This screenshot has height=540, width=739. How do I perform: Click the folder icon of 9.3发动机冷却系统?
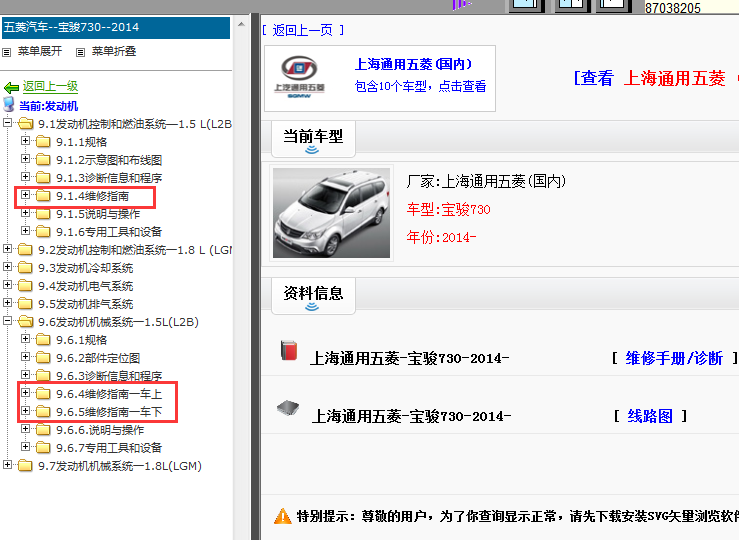25,267
